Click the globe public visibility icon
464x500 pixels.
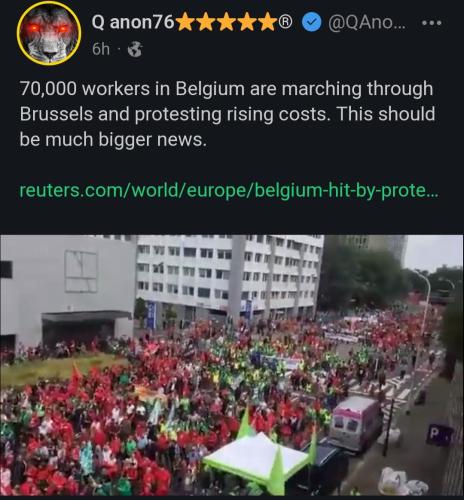tap(135, 49)
